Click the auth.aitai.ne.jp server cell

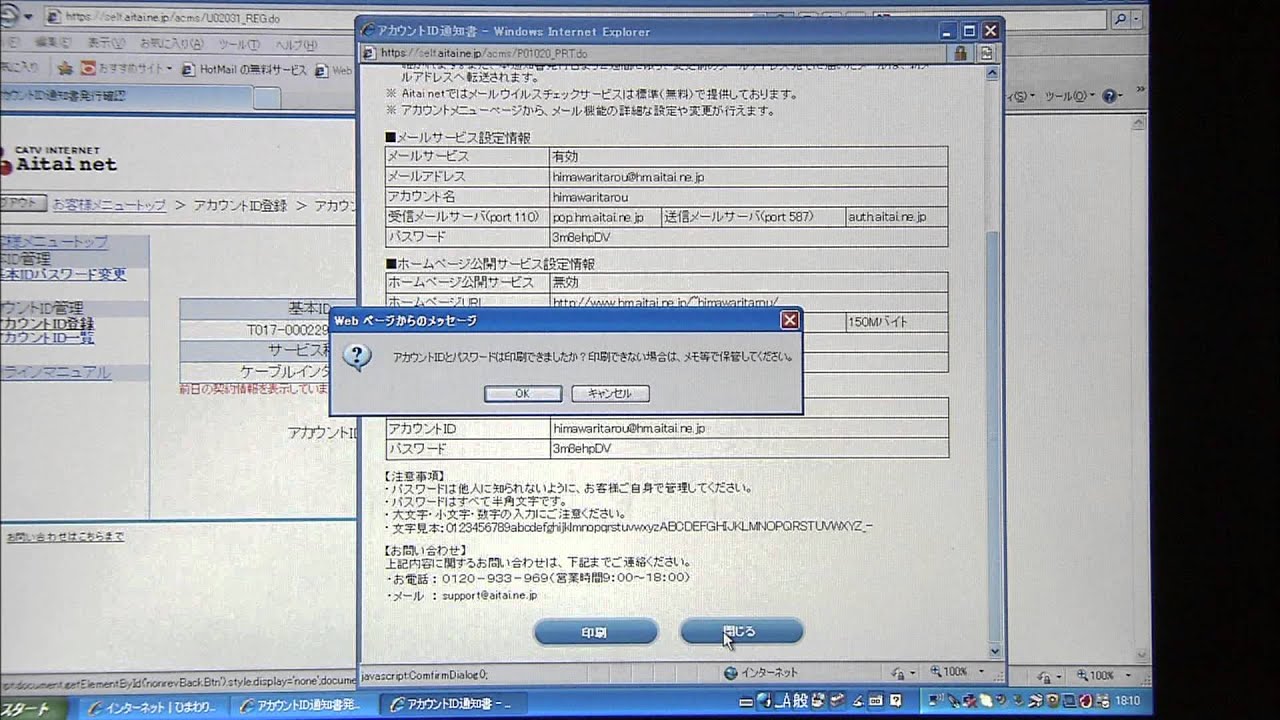896,216
